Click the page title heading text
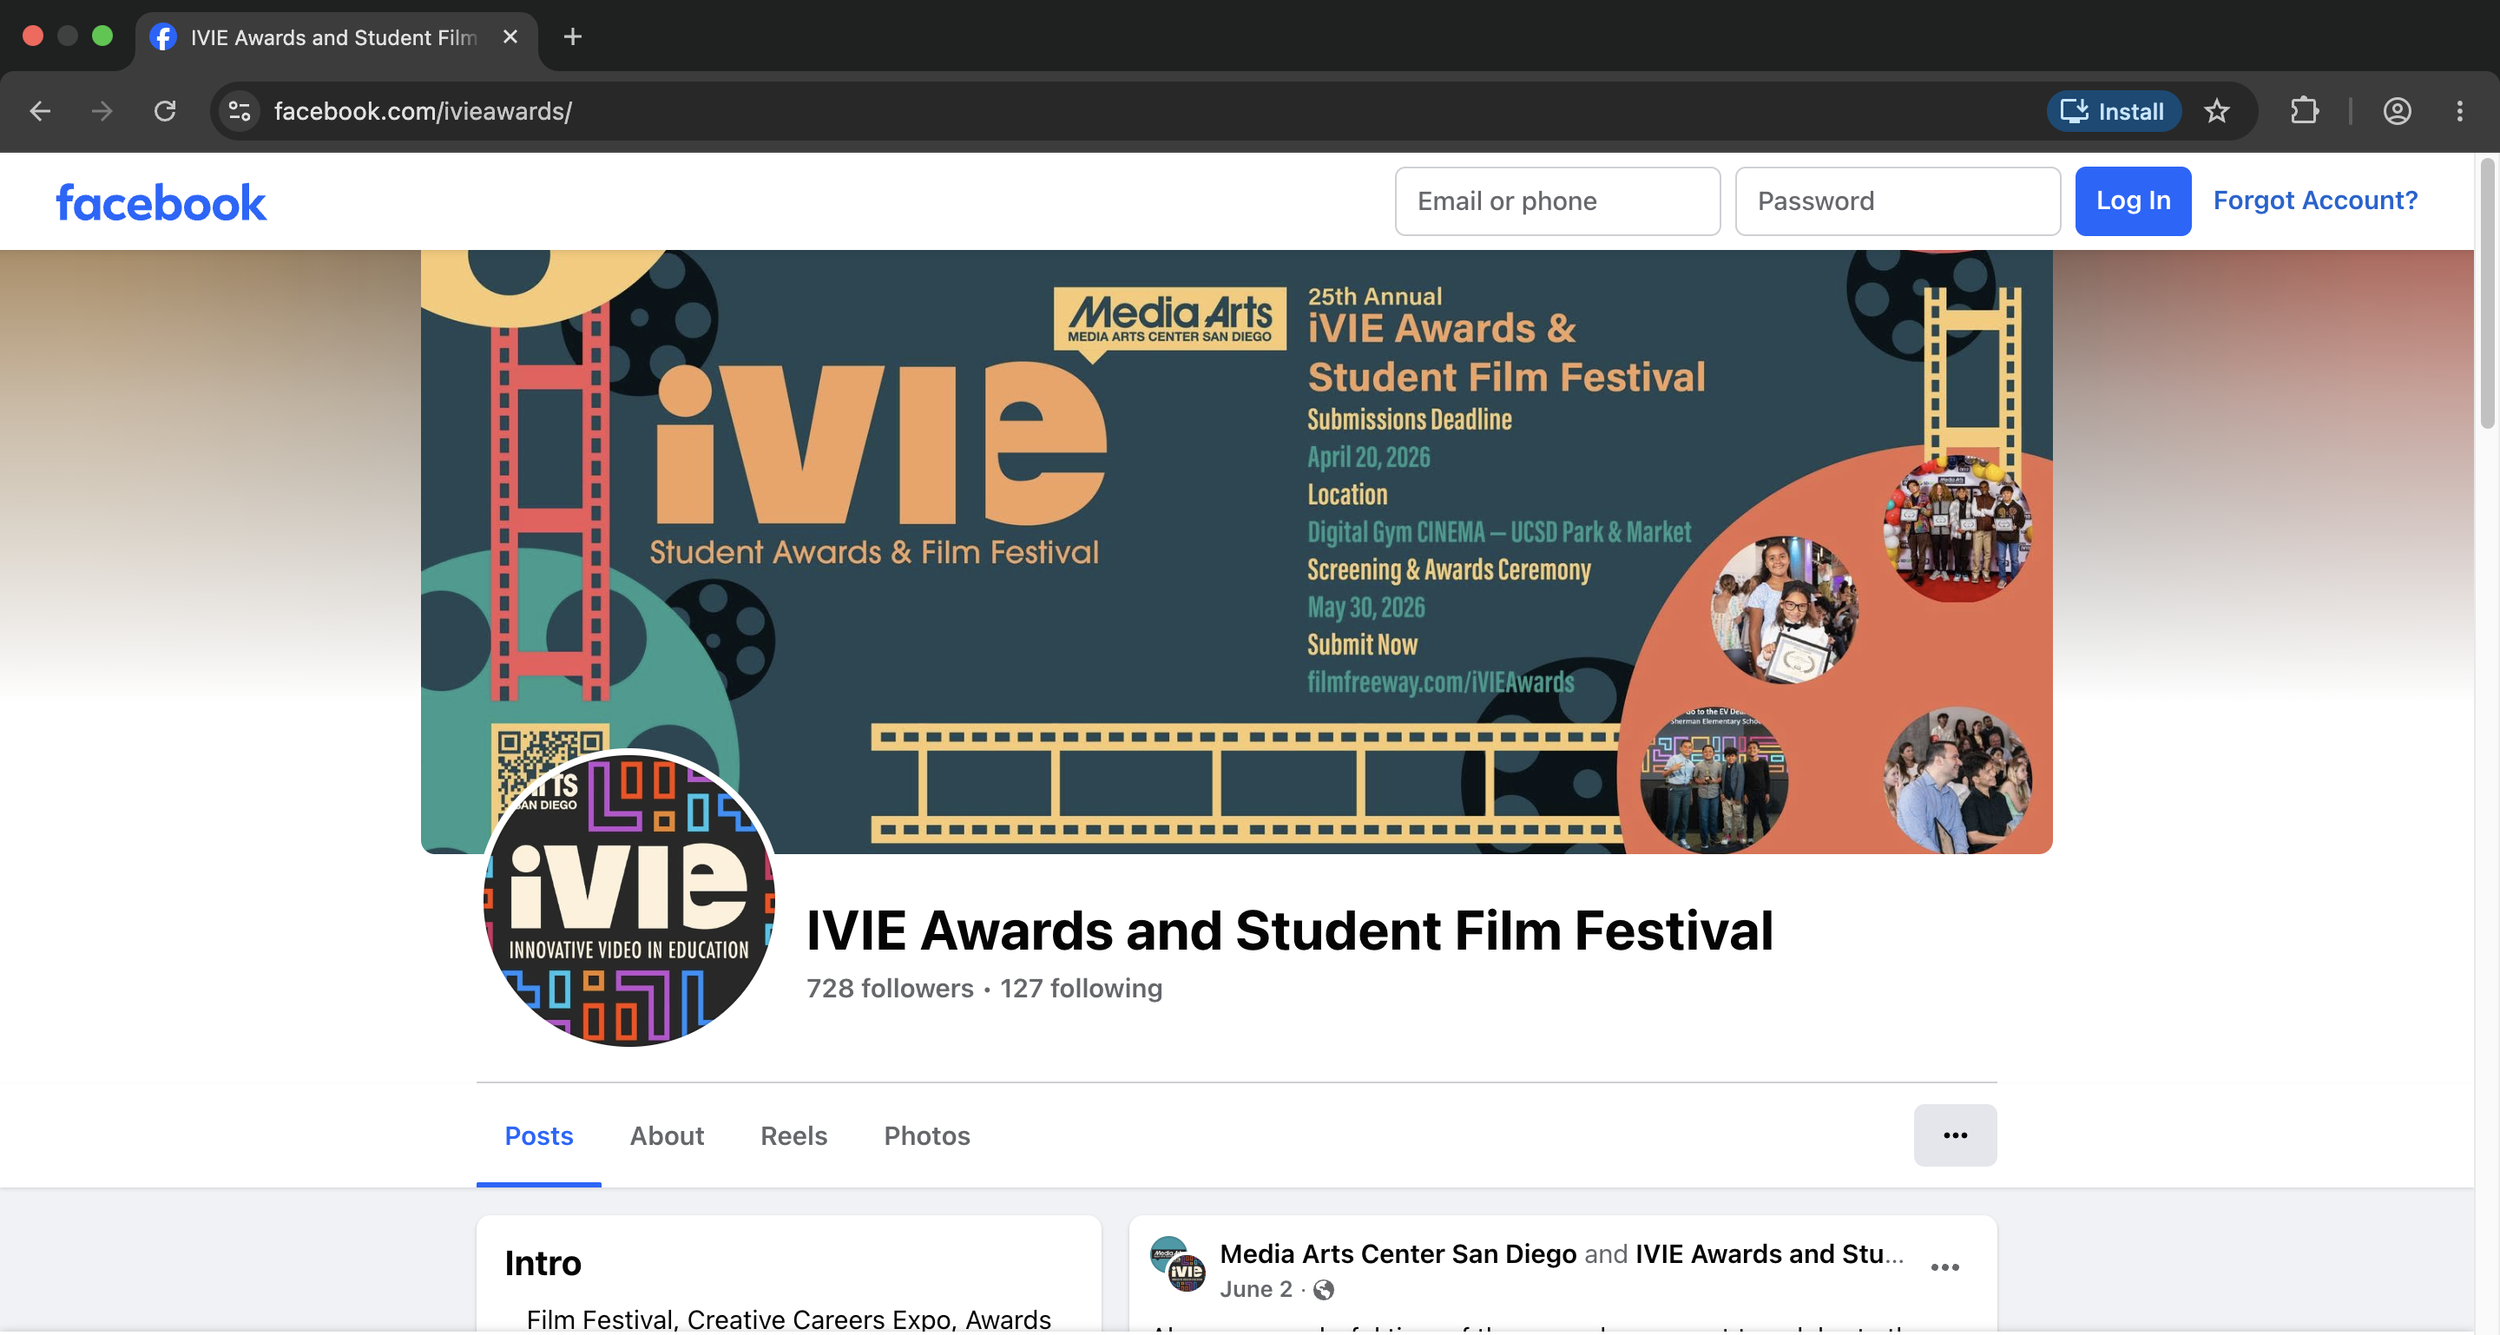This screenshot has width=2500, height=1335. pyautogui.click(x=1290, y=930)
